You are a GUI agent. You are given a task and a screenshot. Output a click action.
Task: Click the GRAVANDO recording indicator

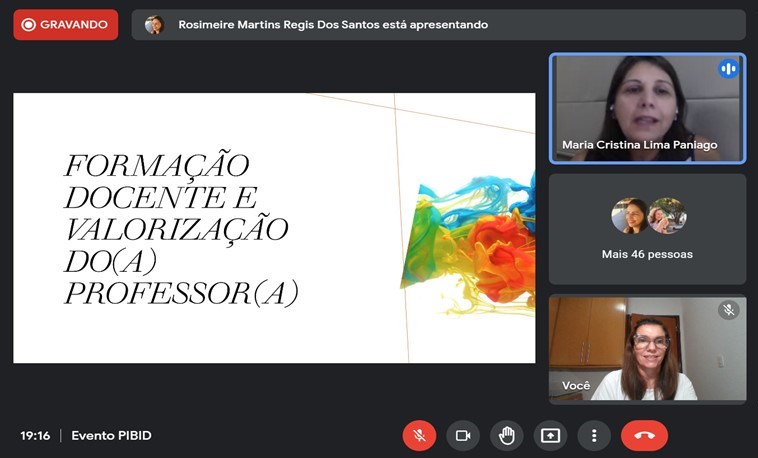point(65,25)
